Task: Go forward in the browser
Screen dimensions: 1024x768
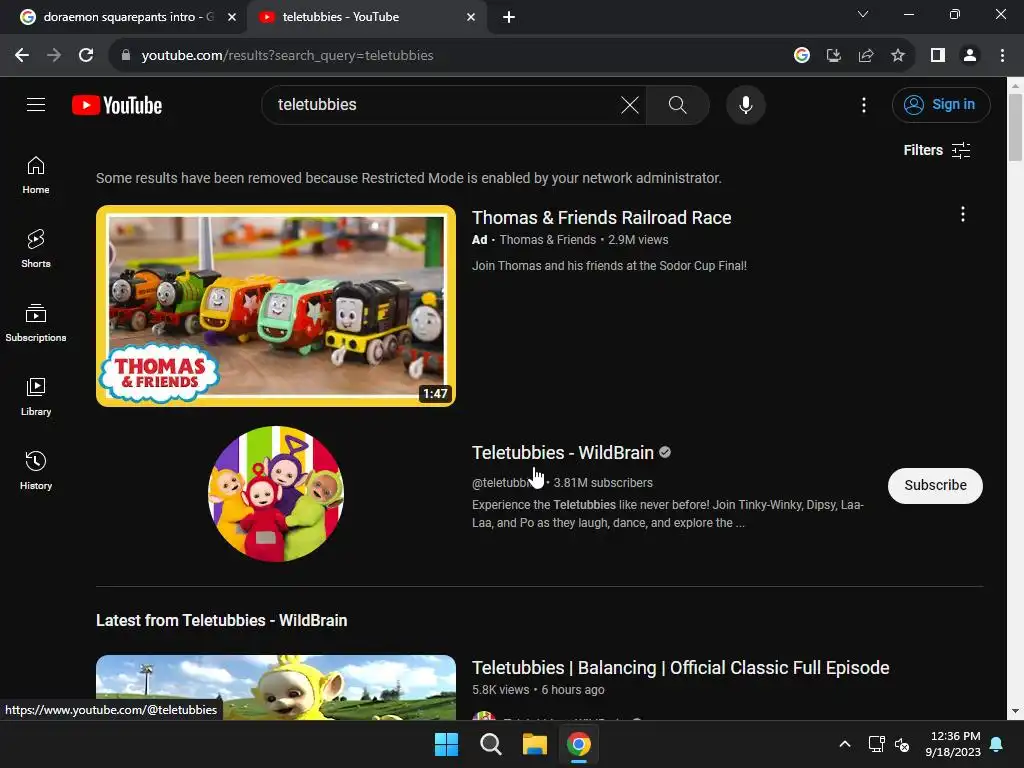Action: point(54,56)
